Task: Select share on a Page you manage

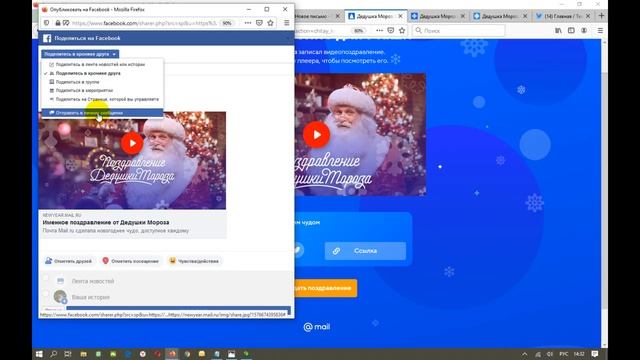Action: (x=107, y=99)
